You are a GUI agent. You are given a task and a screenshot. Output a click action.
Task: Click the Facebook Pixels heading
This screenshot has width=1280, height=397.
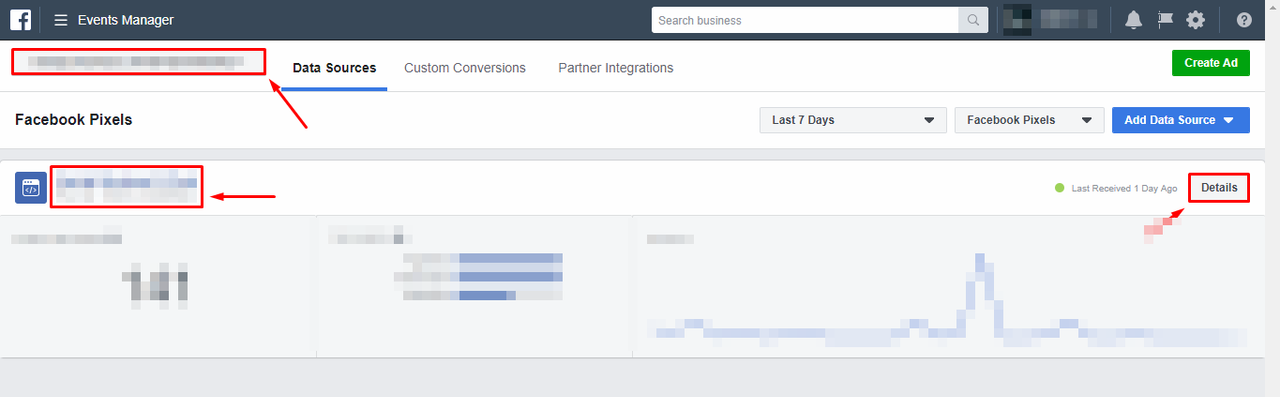(x=74, y=120)
